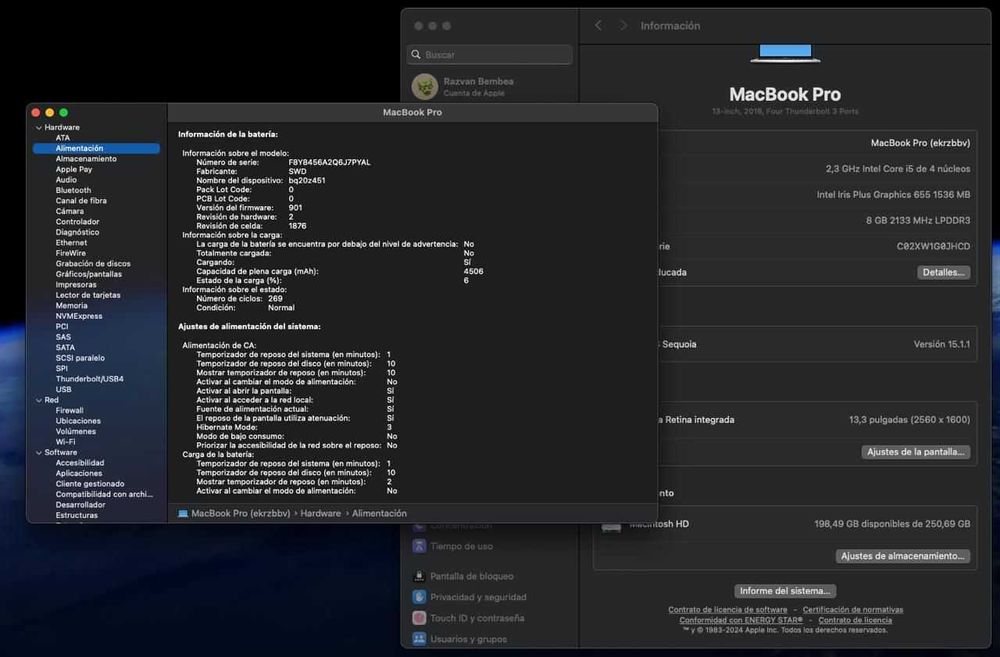This screenshot has height=657, width=1000.
Task: Select Impresoras in the sidebar
Action: tap(76, 284)
